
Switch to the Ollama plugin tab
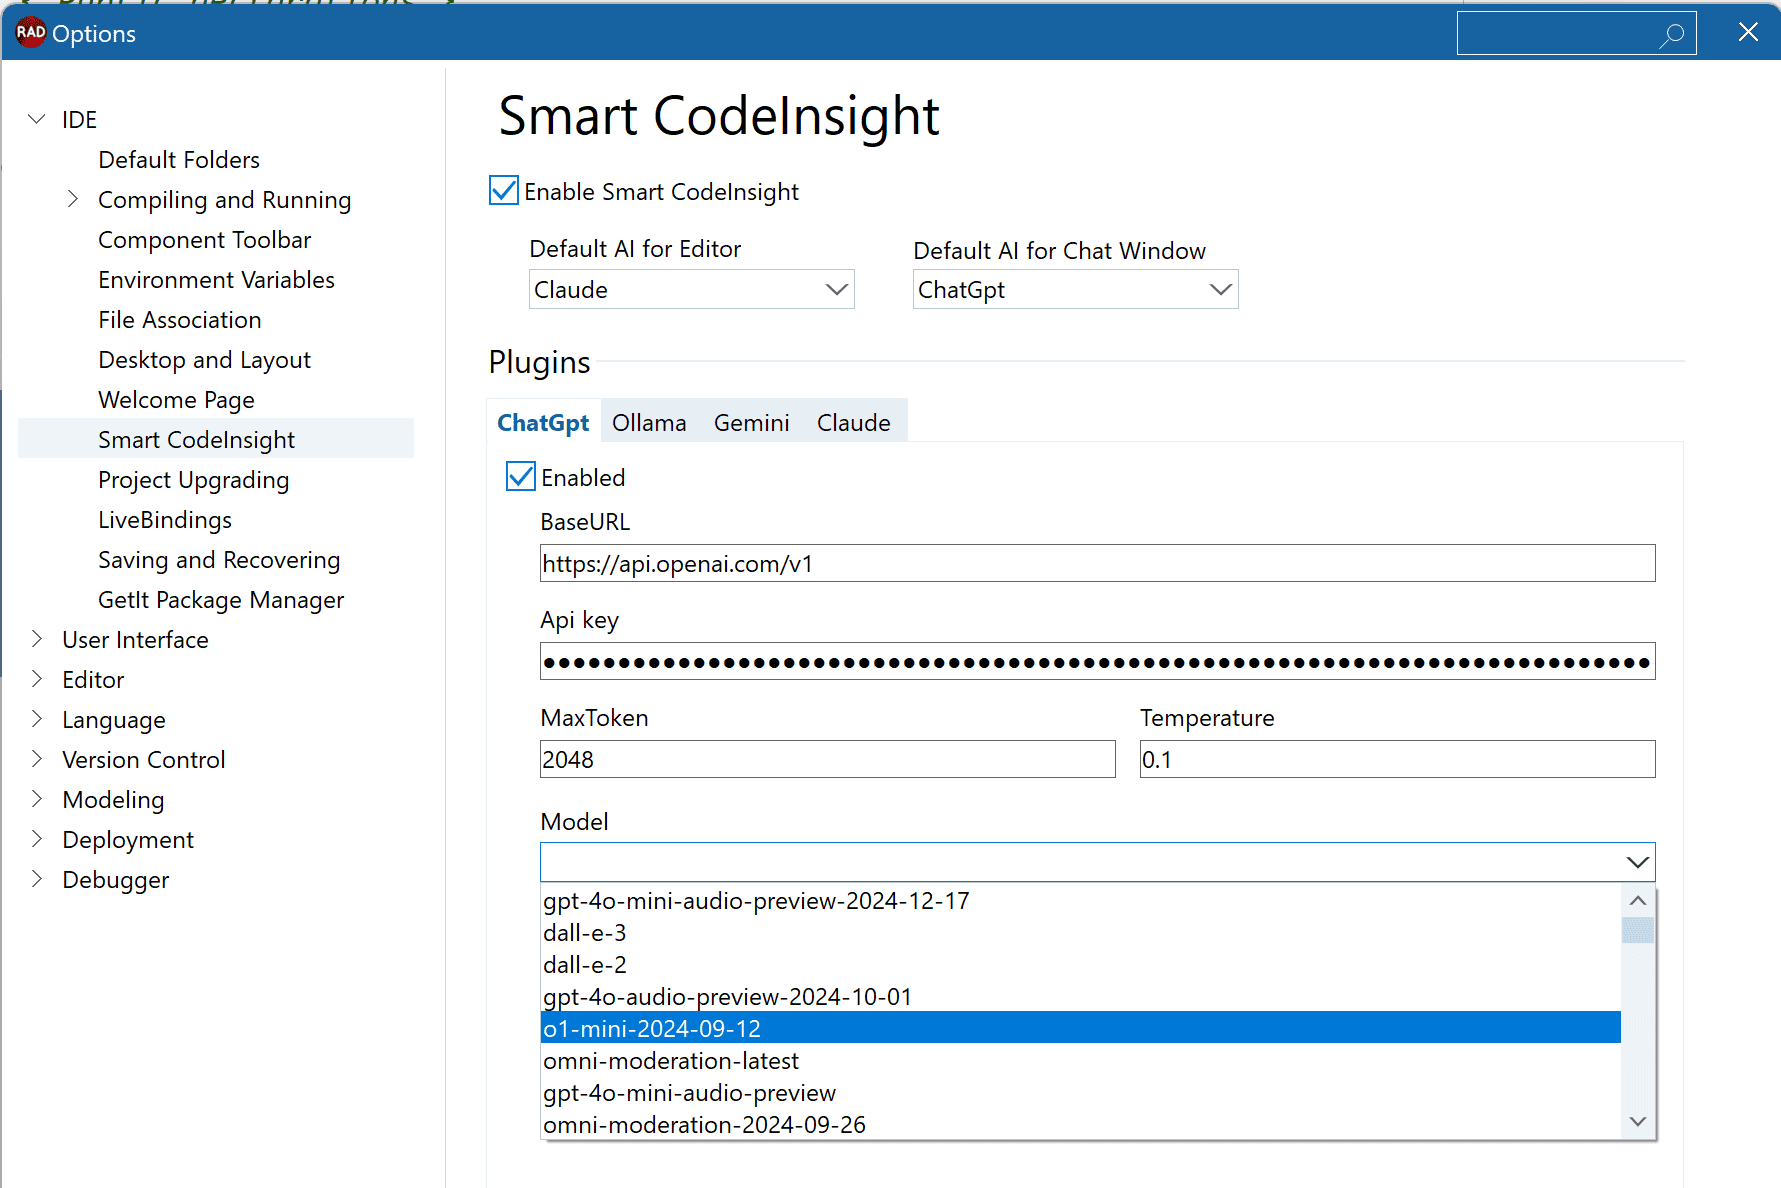[x=649, y=422]
